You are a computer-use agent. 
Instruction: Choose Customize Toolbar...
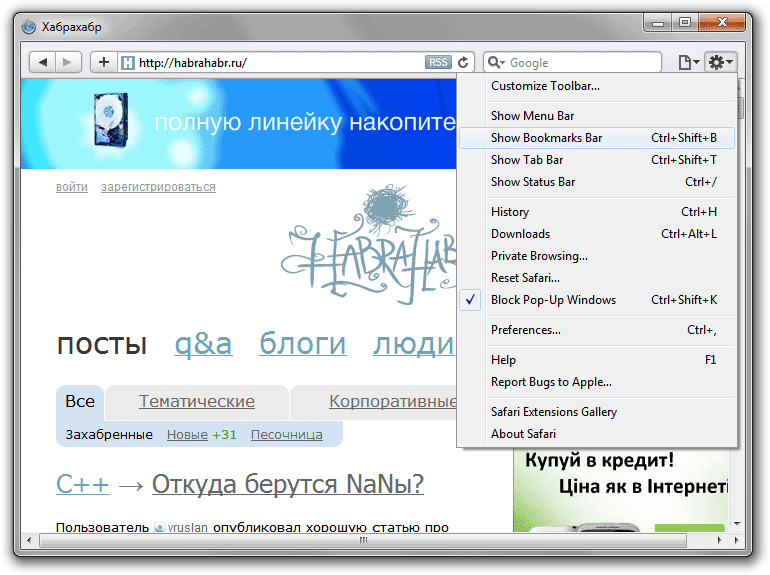click(x=597, y=86)
